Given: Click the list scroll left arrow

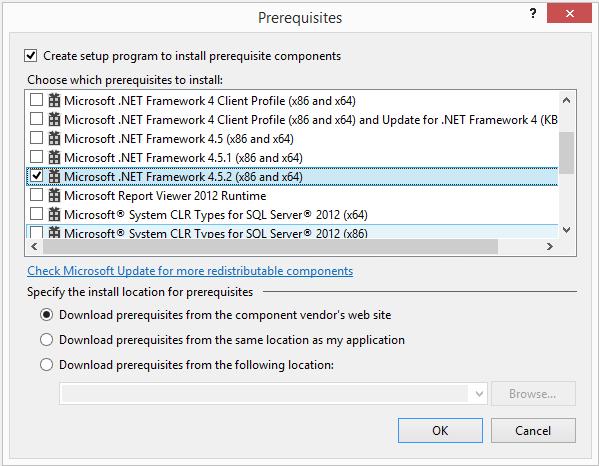Looking at the screenshot, I should point(34,246).
